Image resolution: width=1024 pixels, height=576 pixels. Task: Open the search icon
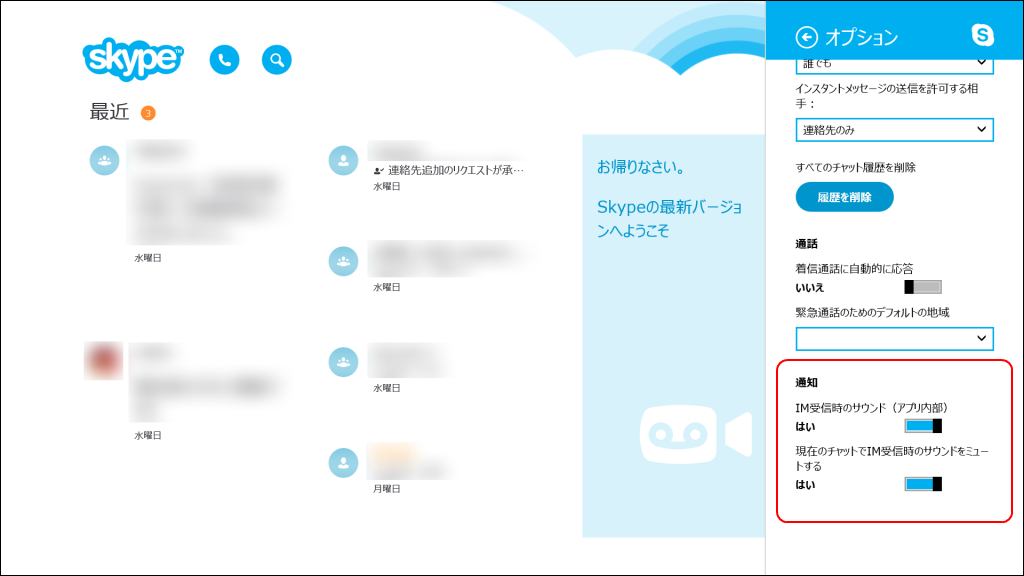point(276,59)
